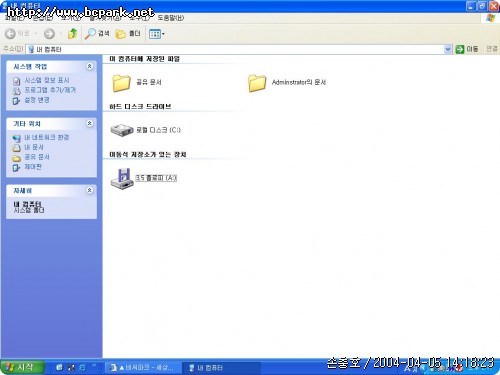Open the Search (검색) pane

(x=97, y=33)
